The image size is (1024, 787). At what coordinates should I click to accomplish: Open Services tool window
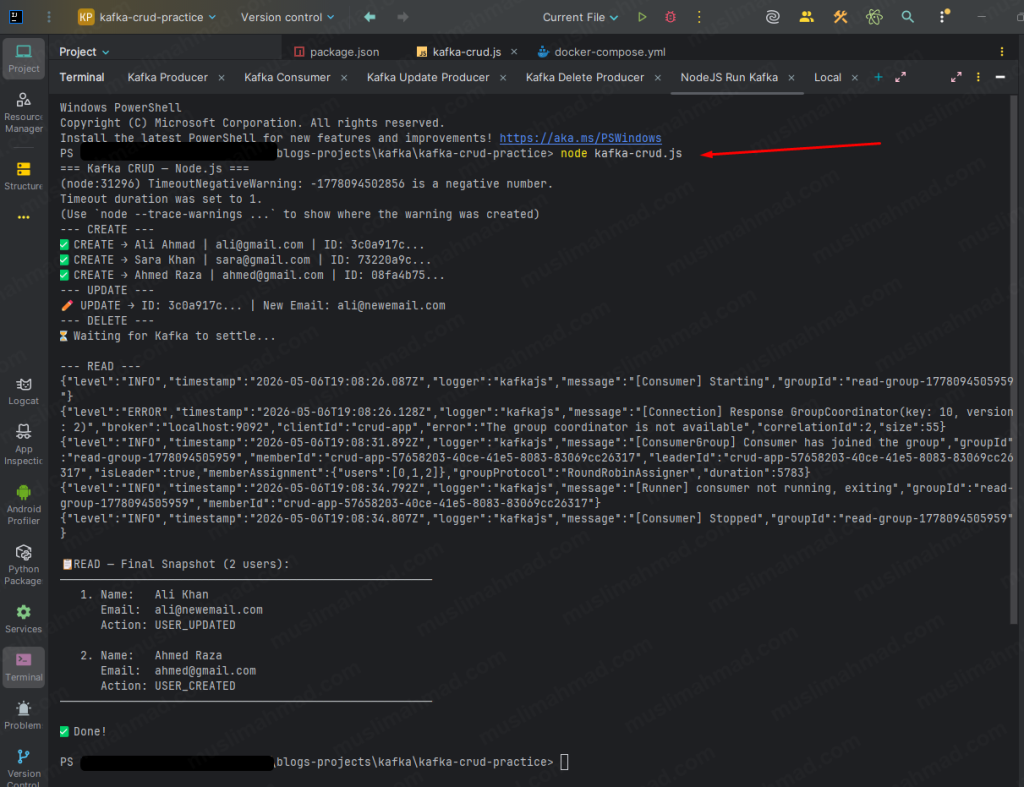tap(24, 619)
